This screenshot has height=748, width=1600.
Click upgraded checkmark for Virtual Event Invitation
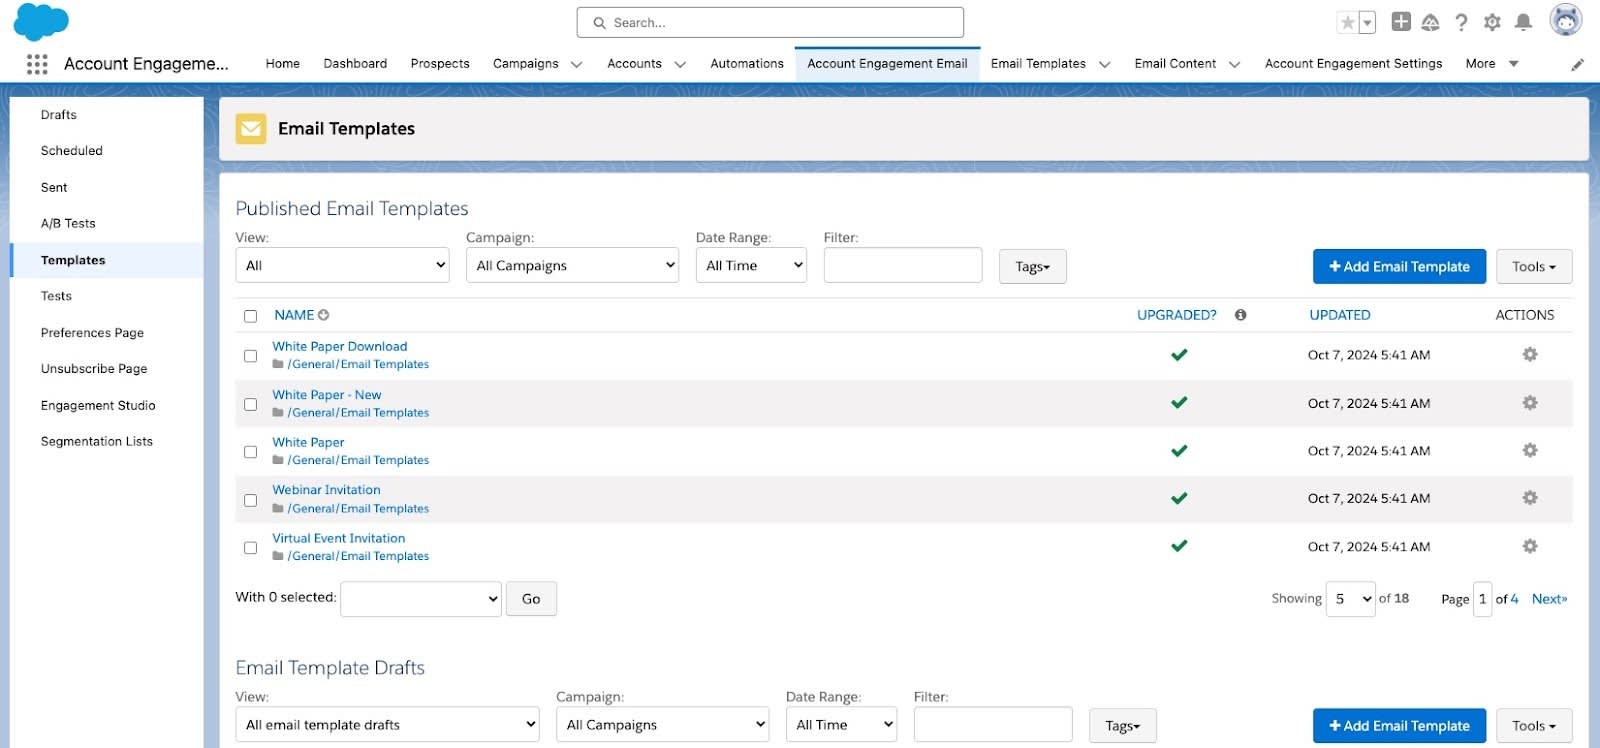[1179, 546]
